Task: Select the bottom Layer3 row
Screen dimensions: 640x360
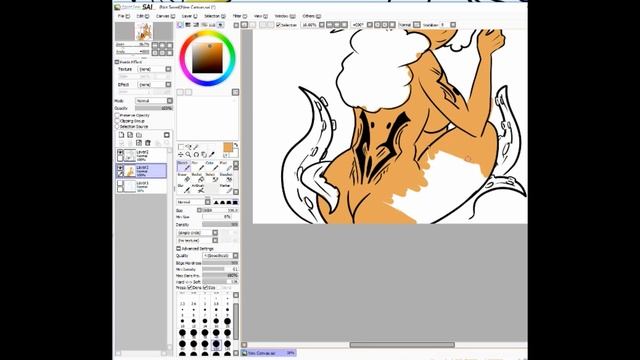Action: coord(141,186)
